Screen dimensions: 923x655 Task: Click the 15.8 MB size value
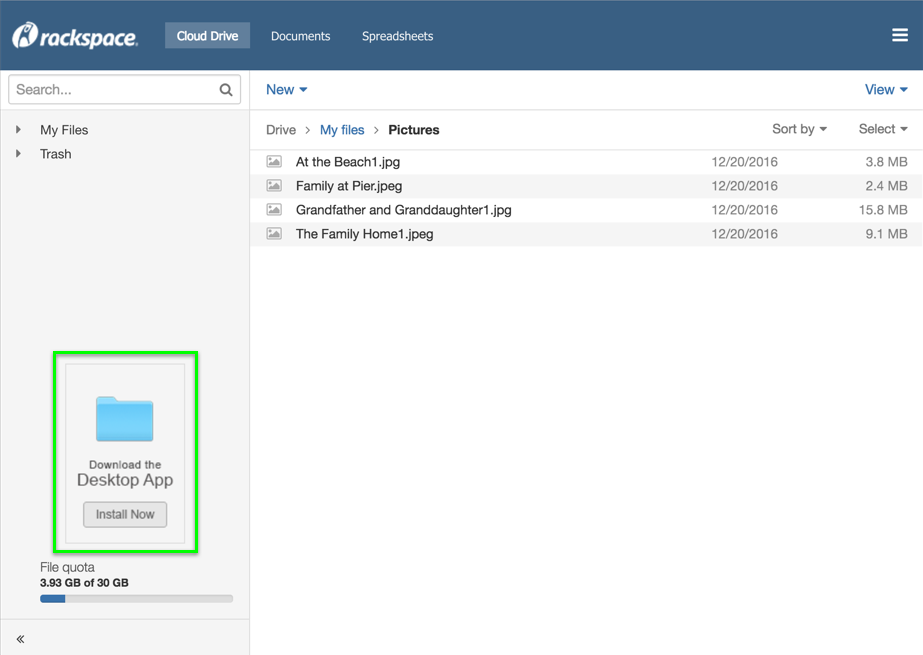tap(883, 210)
